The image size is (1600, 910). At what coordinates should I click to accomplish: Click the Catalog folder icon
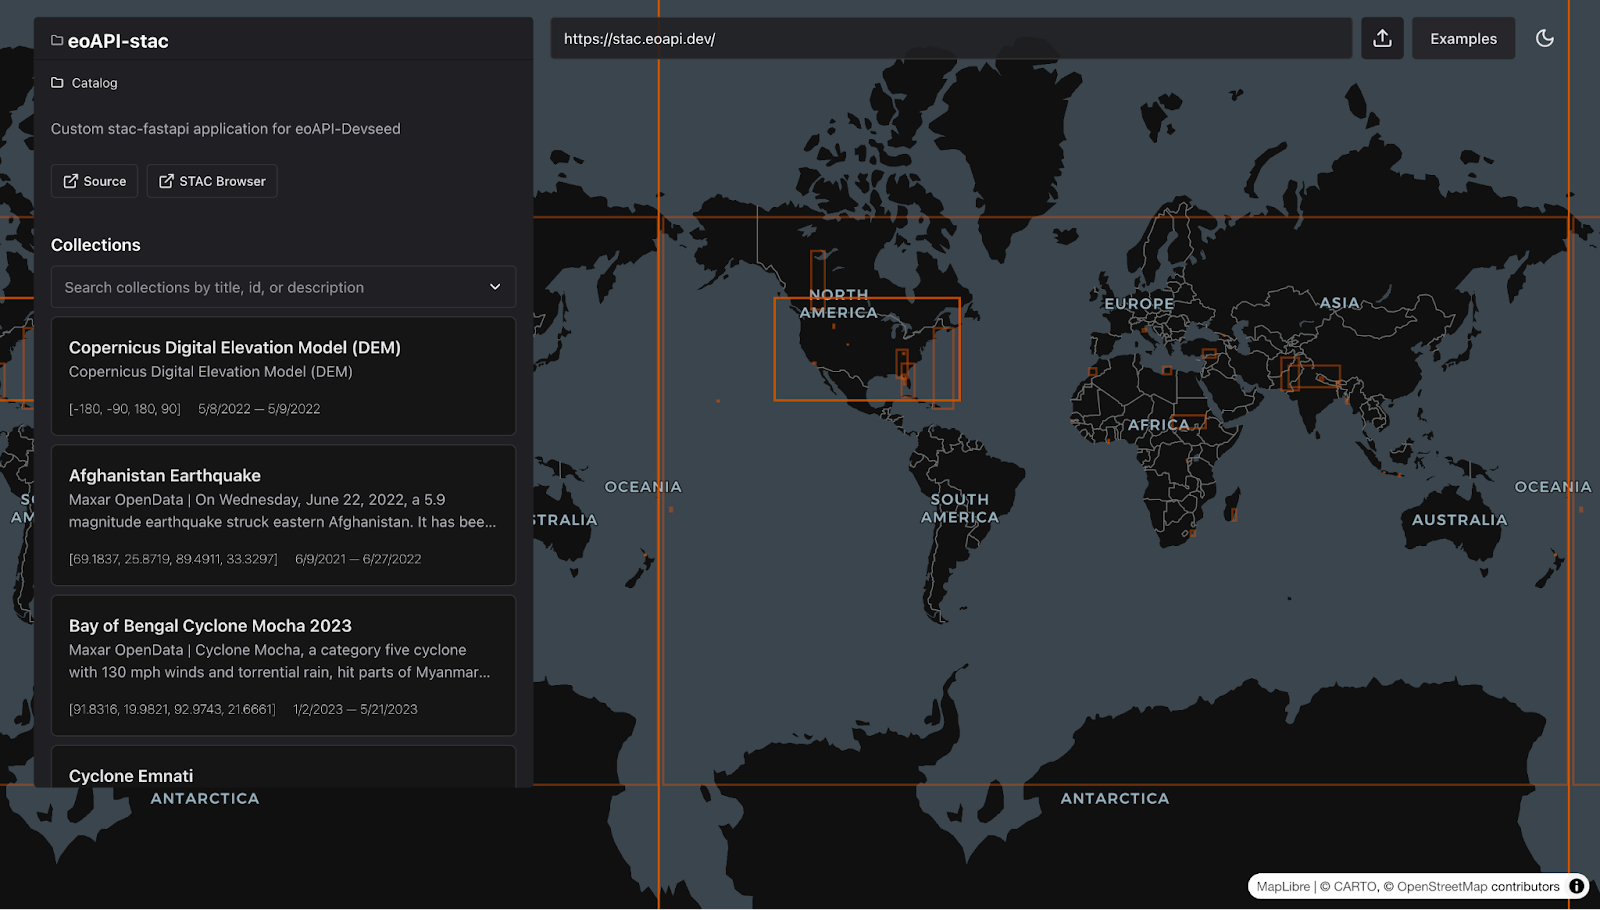pos(57,83)
